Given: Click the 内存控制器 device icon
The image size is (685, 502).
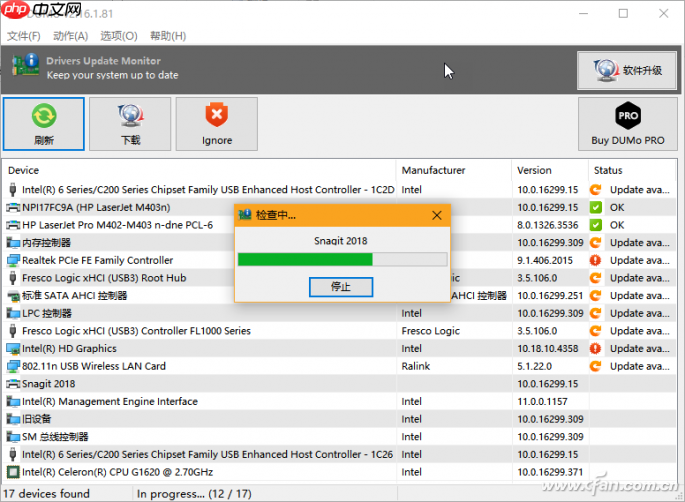Looking at the screenshot, I should 13,242.
